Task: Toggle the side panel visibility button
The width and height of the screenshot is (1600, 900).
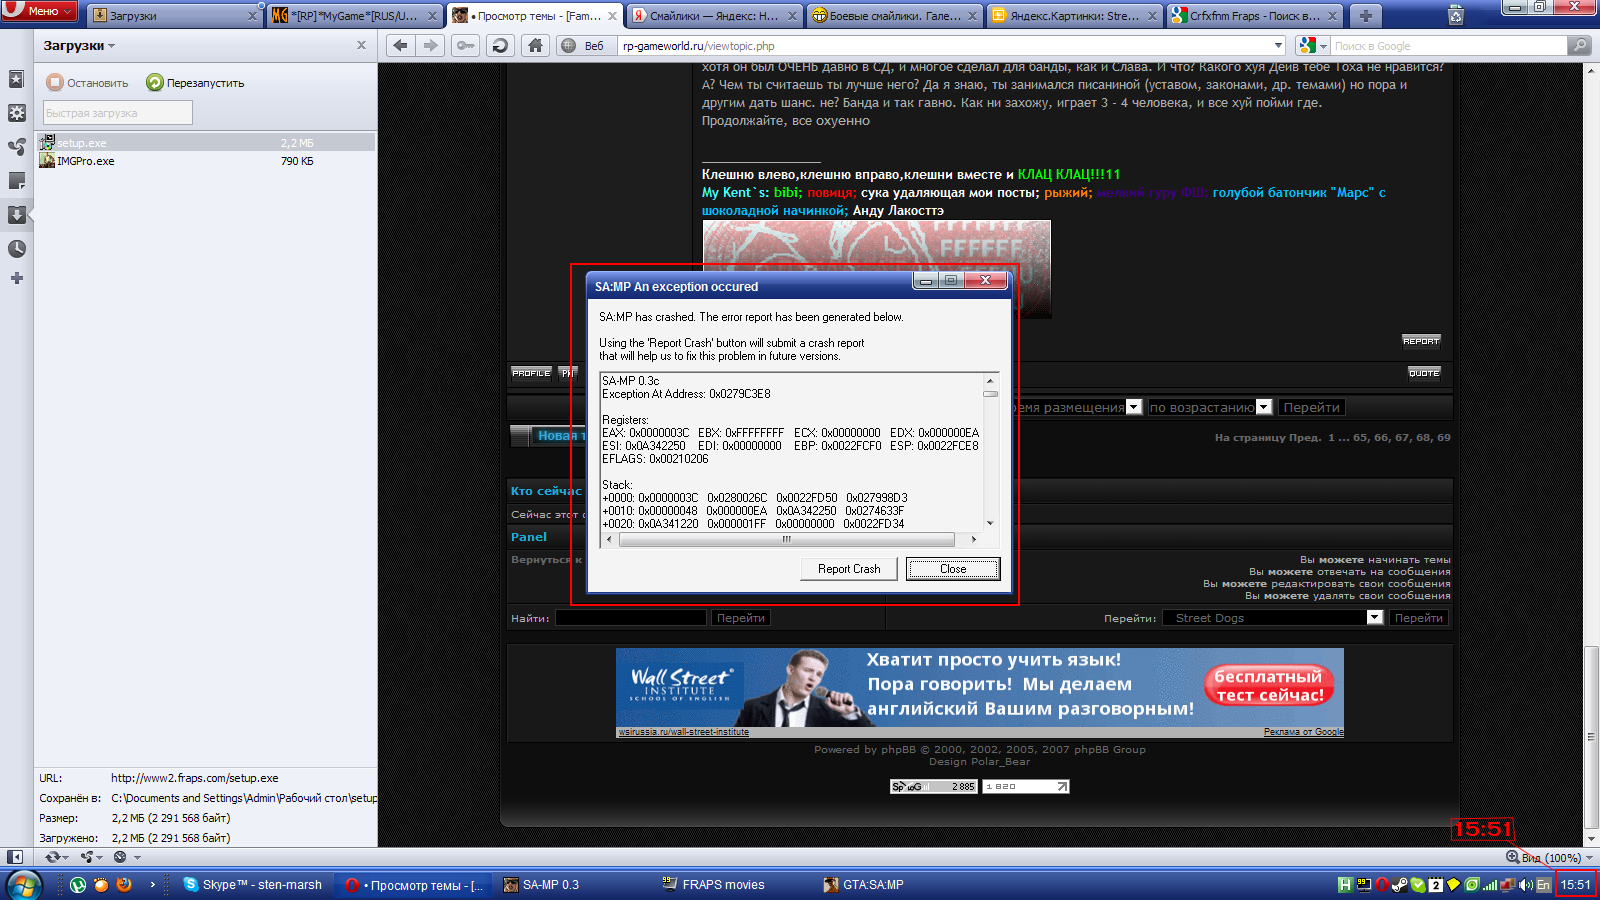Action: click(15, 857)
